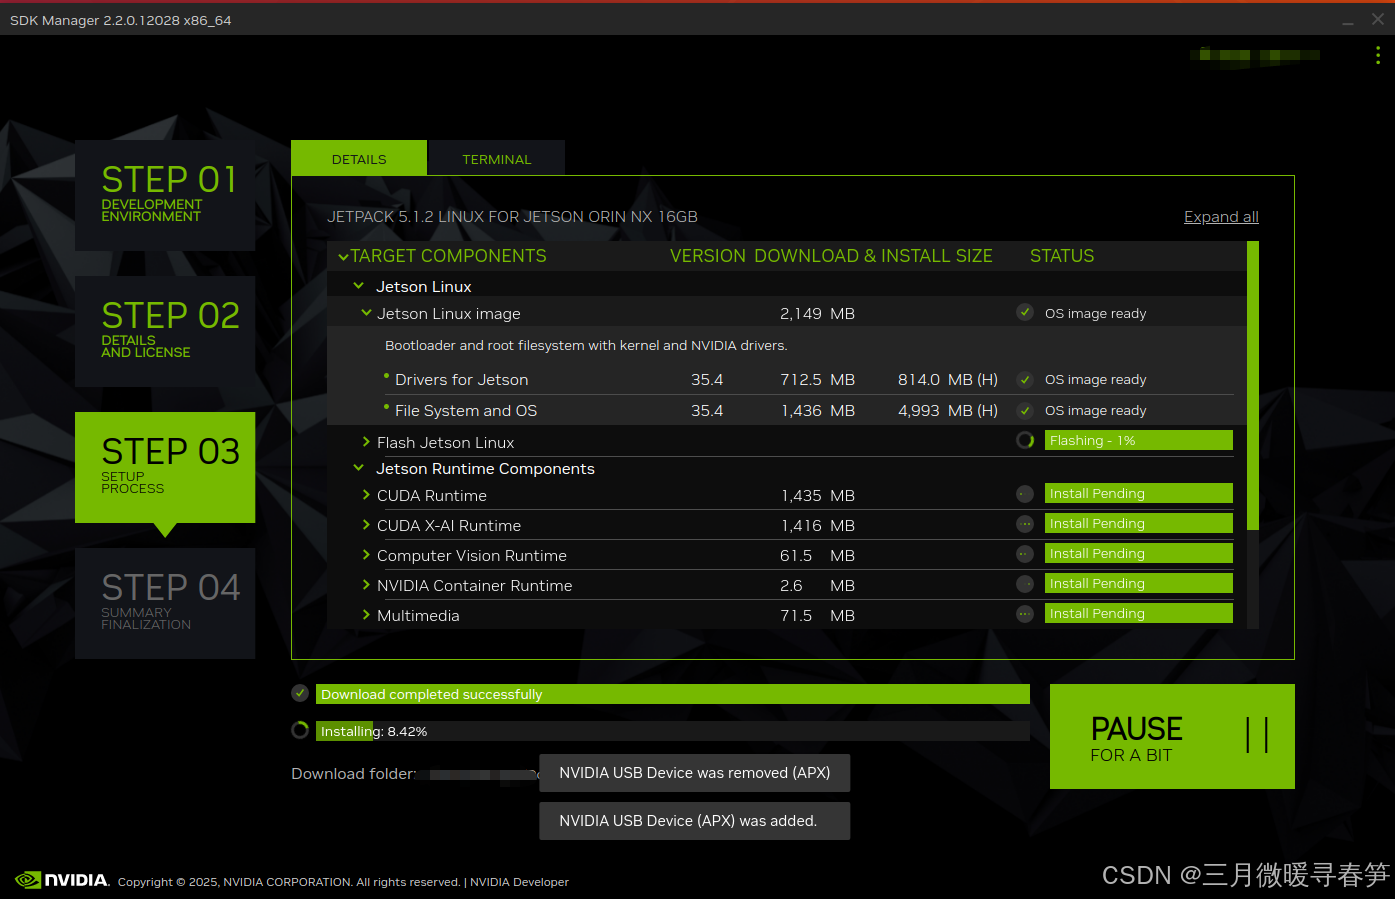
Task: Expand the Multimedia row
Action: coord(366,615)
